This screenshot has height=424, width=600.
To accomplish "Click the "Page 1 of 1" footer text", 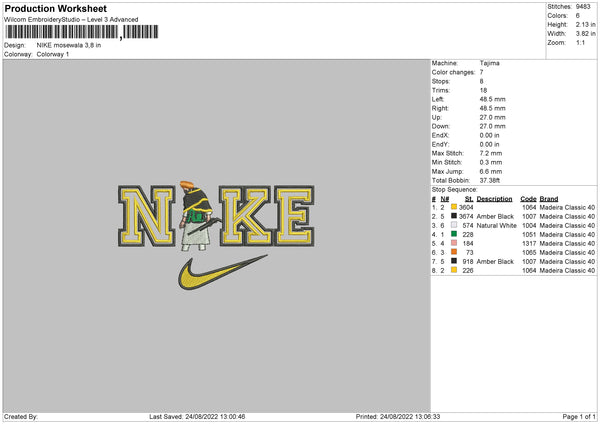I will (579, 417).
